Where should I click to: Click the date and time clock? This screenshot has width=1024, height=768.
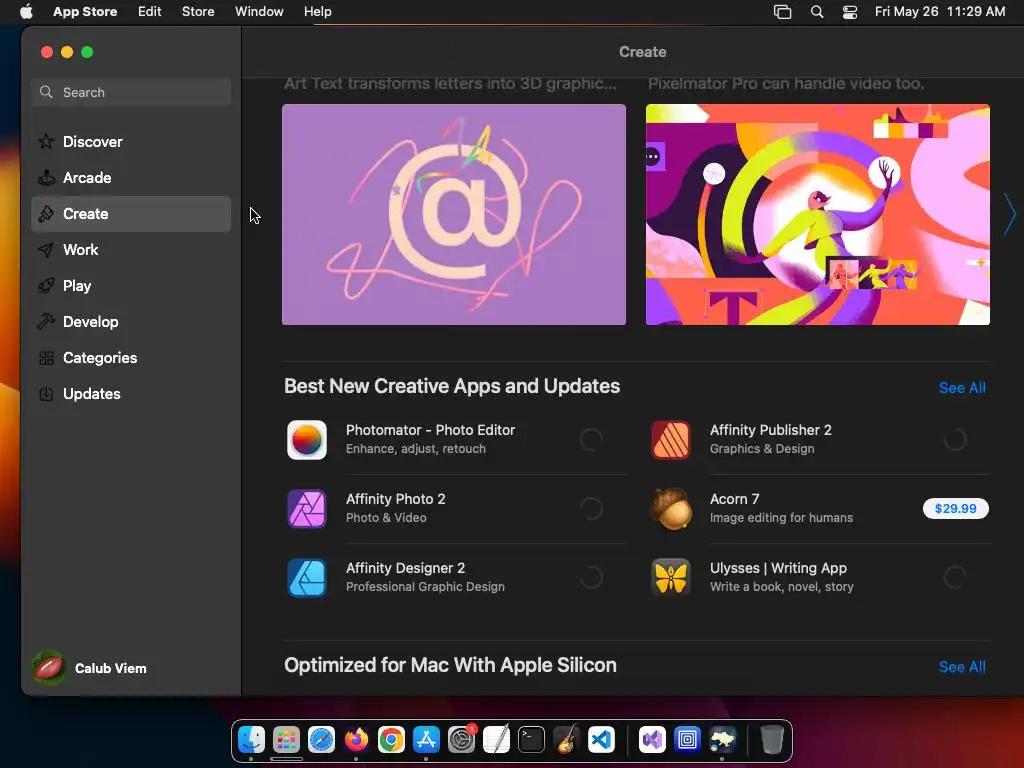[x=940, y=11]
